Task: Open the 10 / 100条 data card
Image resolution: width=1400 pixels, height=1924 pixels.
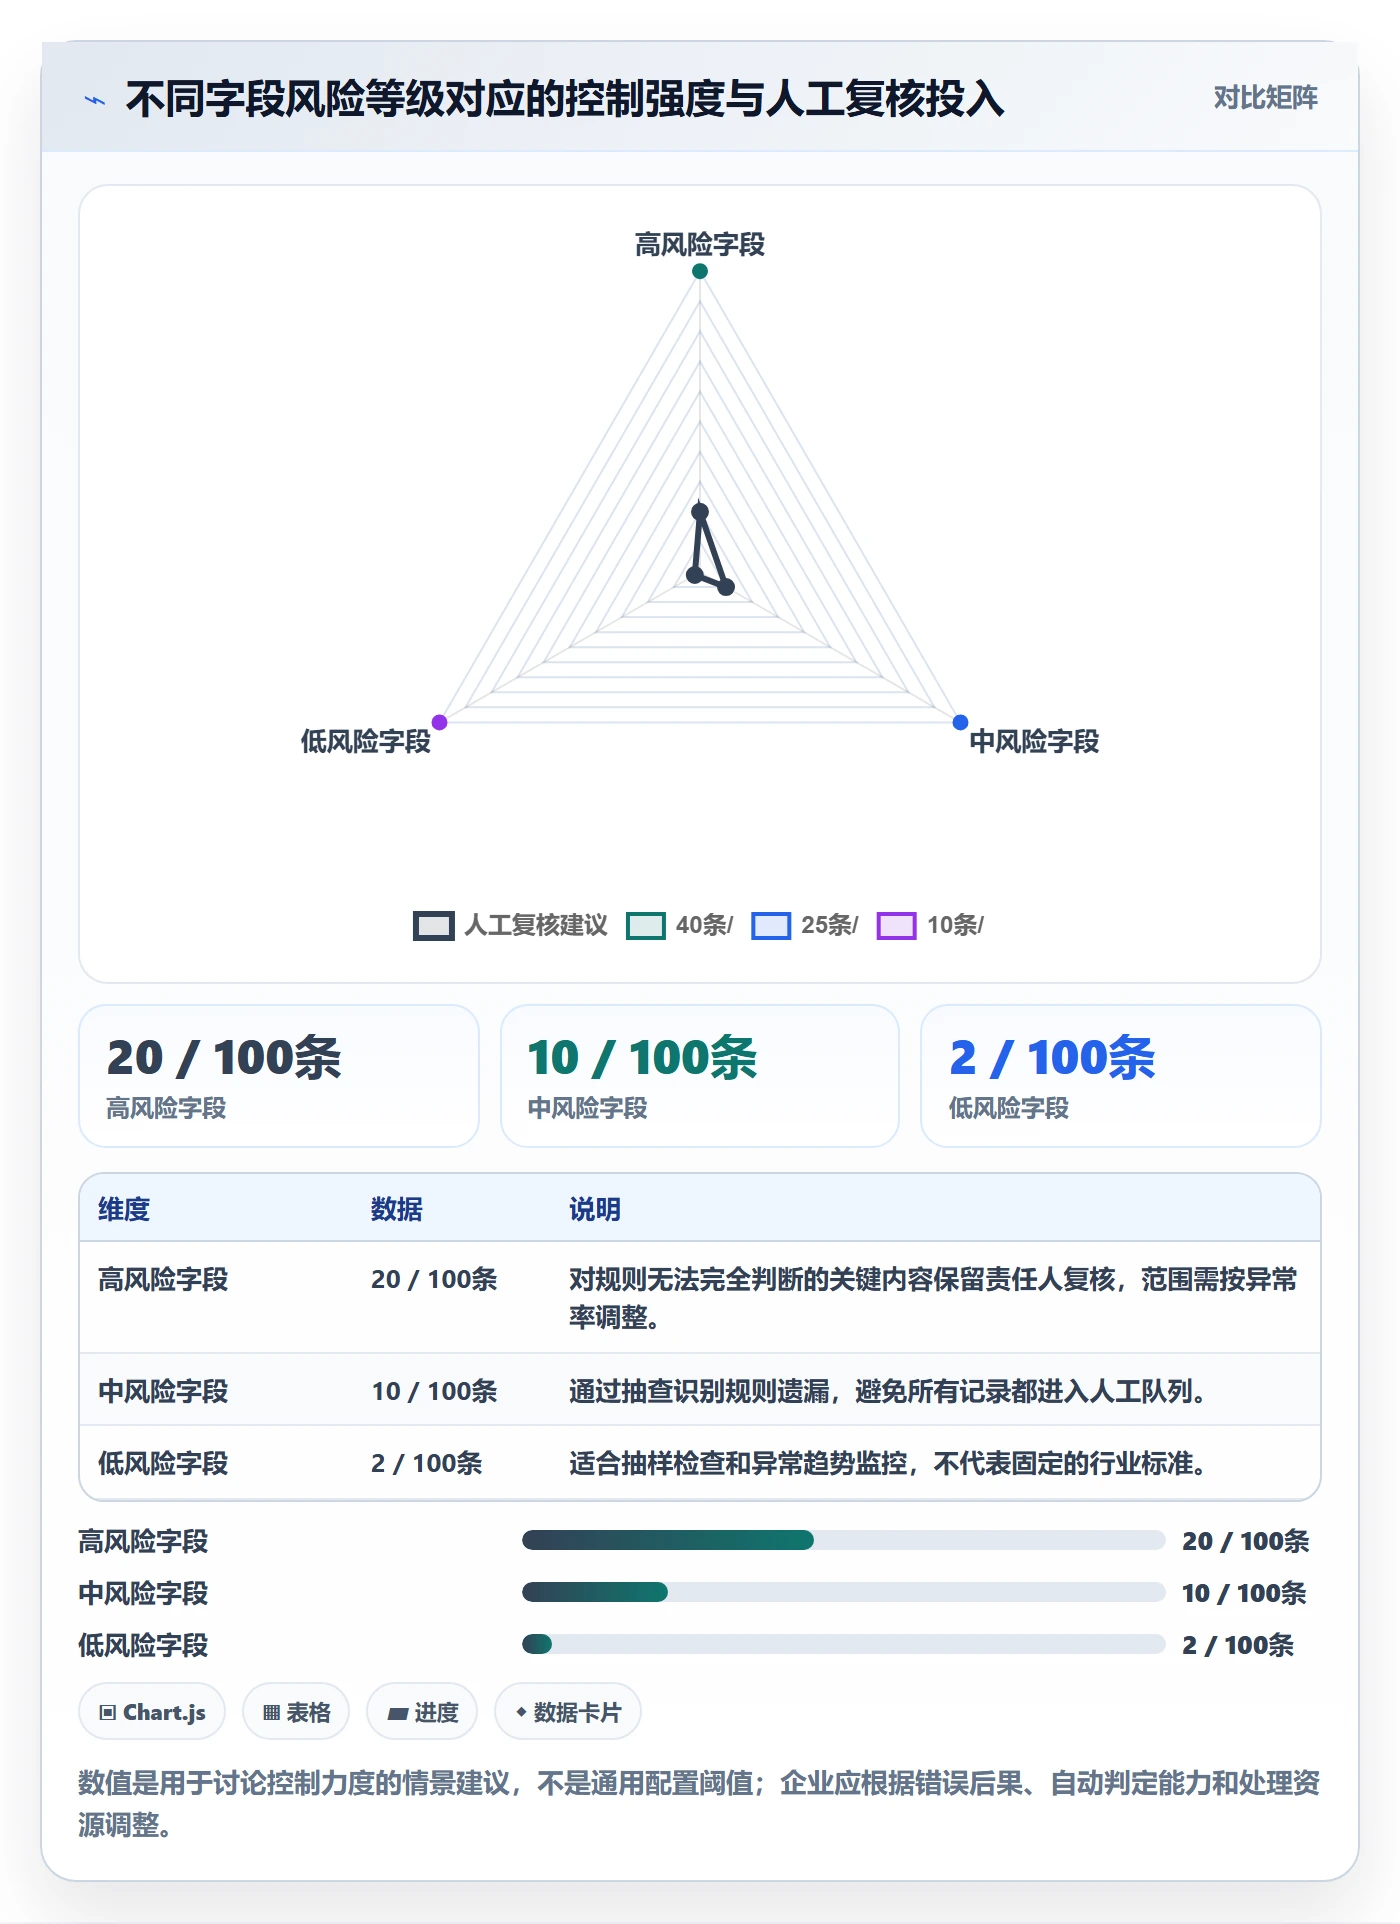Action: pos(700,1076)
